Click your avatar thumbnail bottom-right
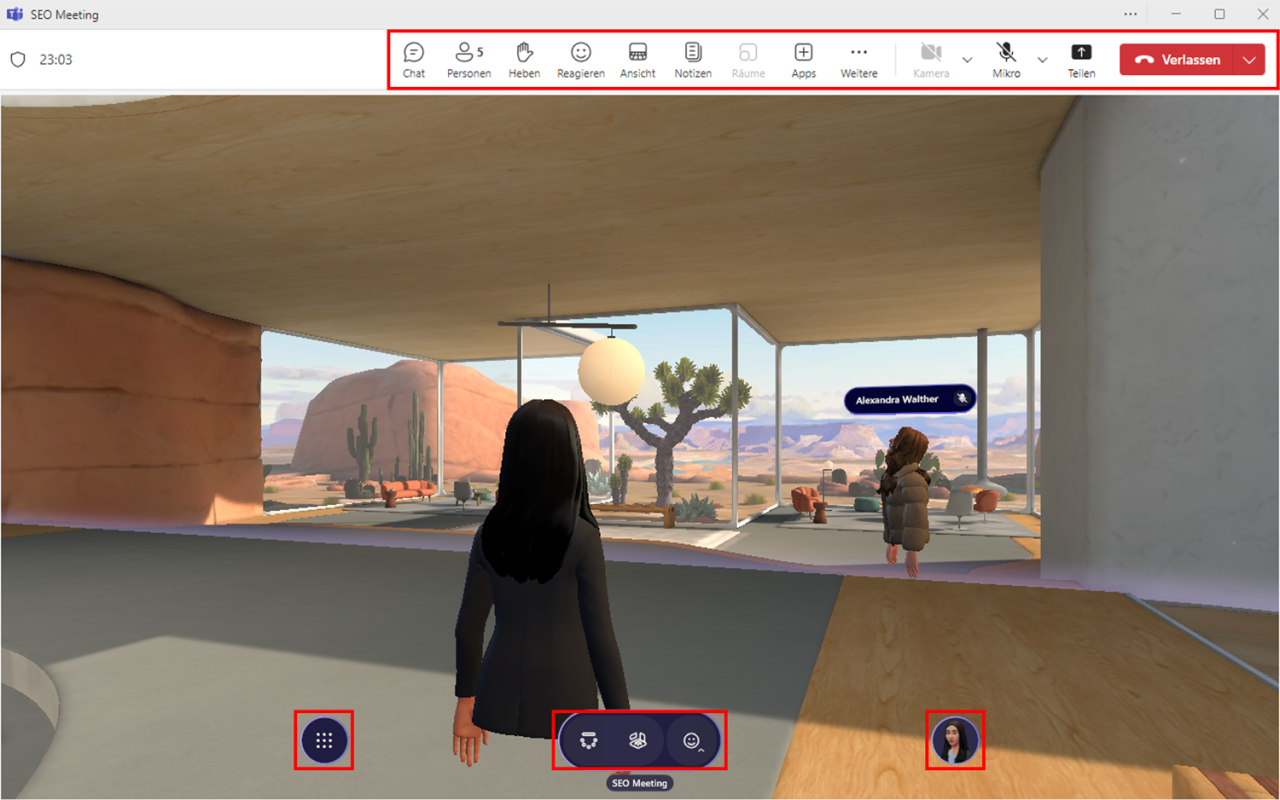The height and width of the screenshot is (800, 1280). [x=955, y=740]
